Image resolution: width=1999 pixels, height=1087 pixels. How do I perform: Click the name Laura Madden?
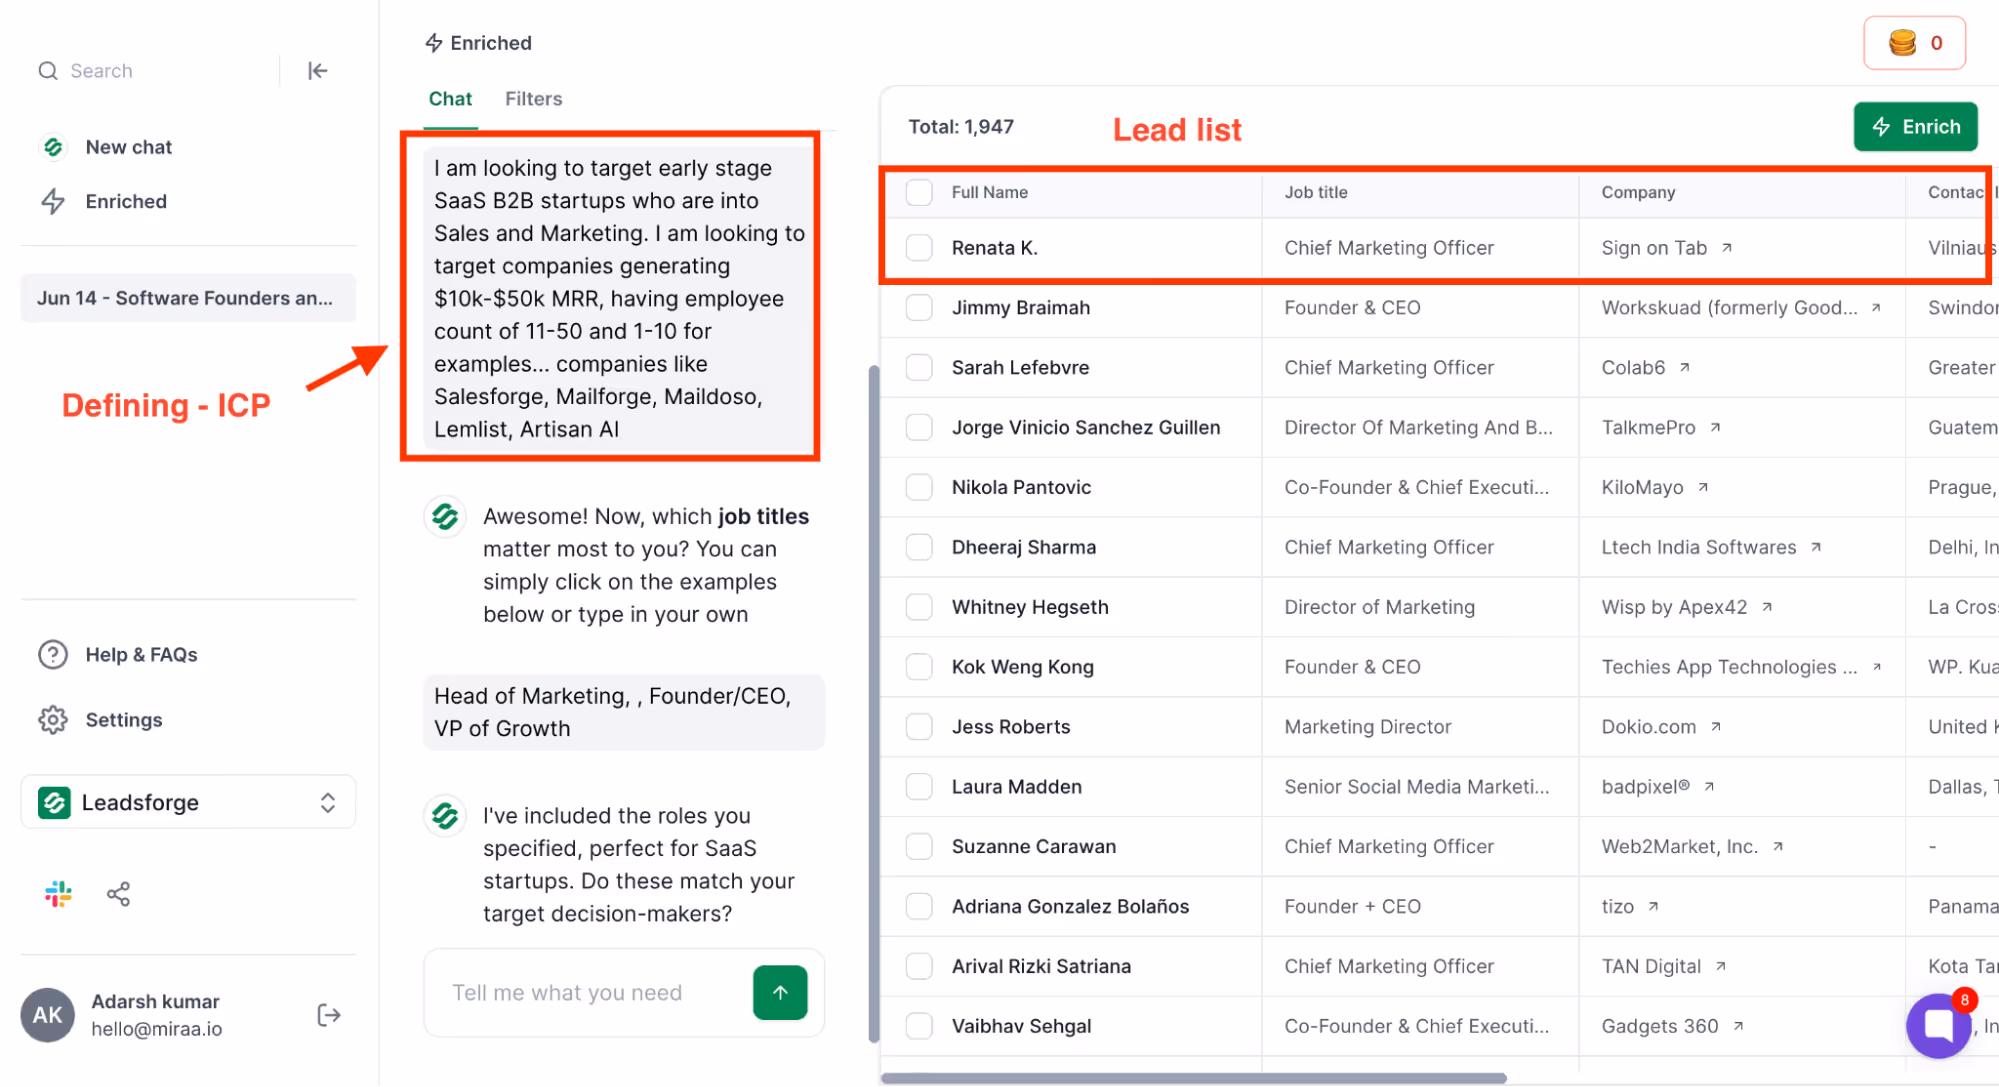[x=1017, y=787]
